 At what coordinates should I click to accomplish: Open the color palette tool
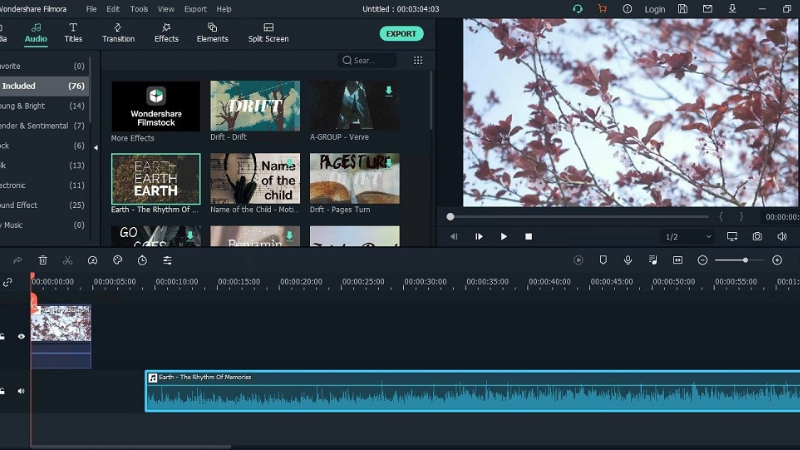pos(117,260)
